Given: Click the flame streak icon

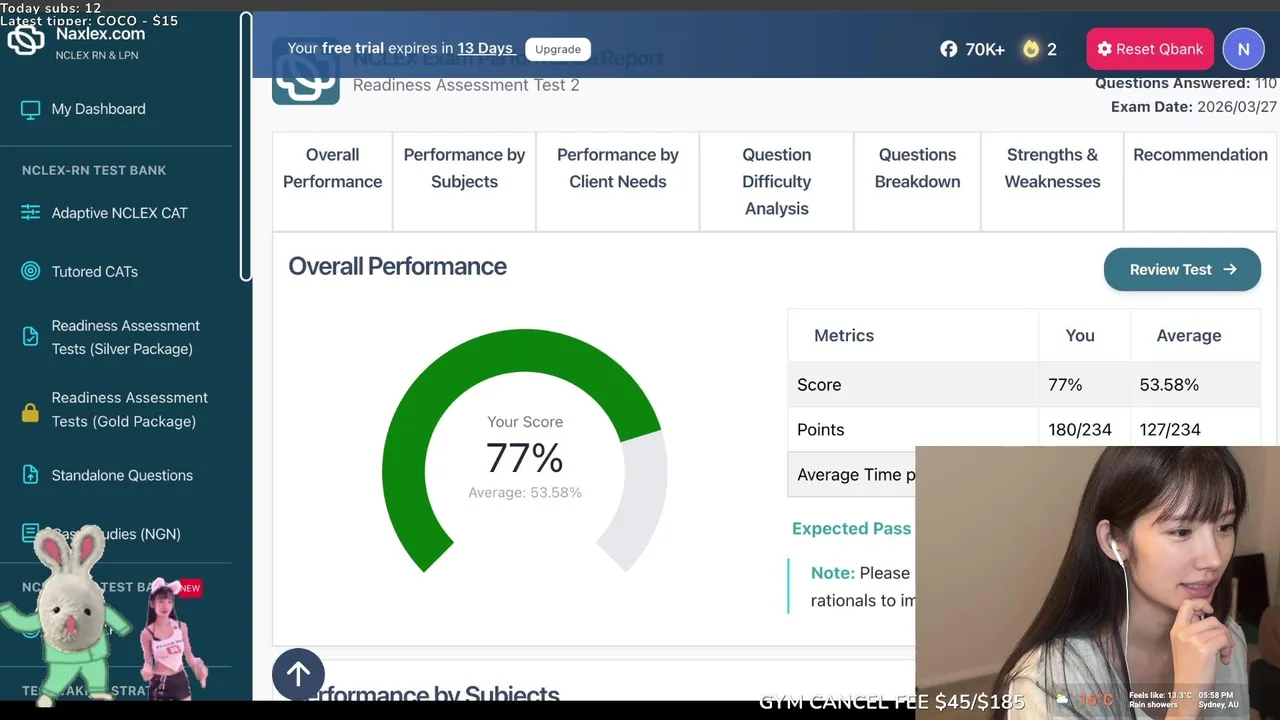Looking at the screenshot, I should point(1031,49).
